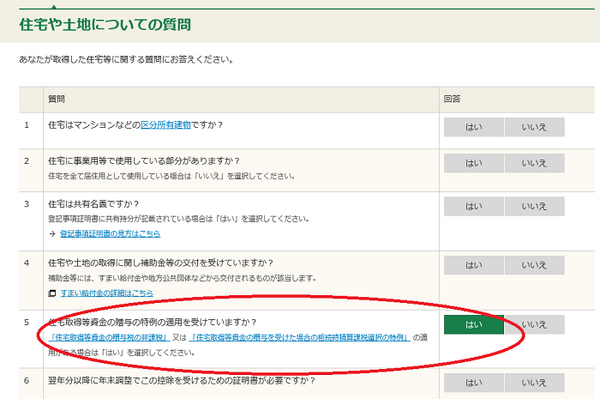The image size is (600, 399).
Task: Pick はい for question 4 補助金等
Action: click(x=474, y=265)
